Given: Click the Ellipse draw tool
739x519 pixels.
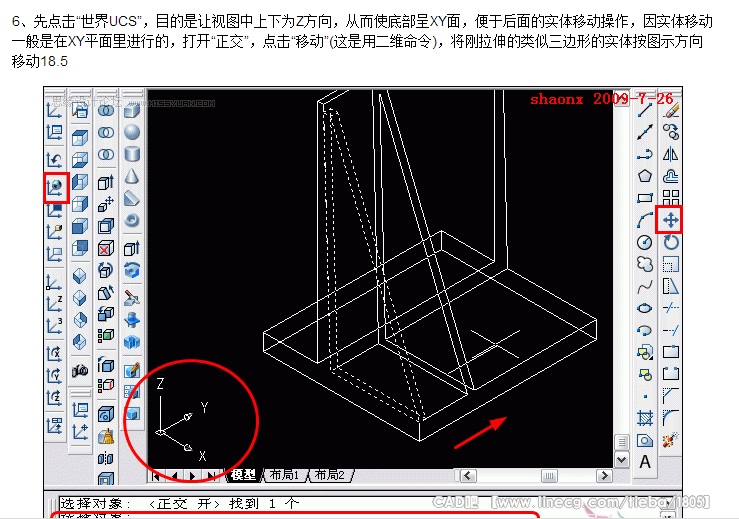Looking at the screenshot, I should point(644,308).
